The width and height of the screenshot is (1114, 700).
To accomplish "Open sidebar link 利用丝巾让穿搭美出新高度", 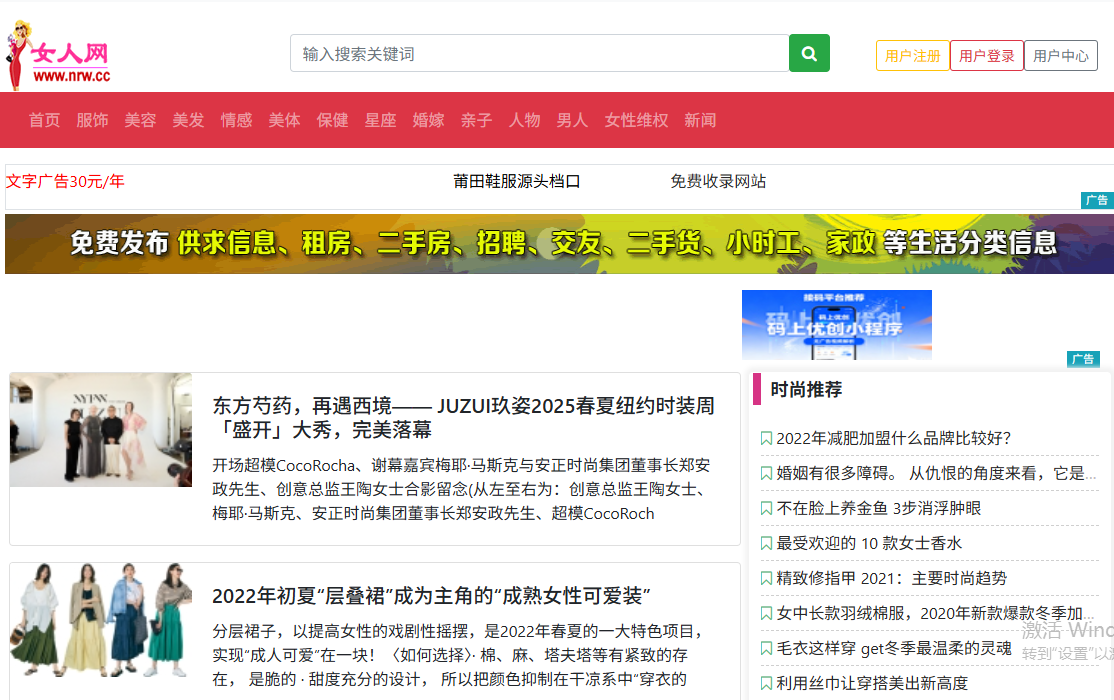I will (x=872, y=684).
